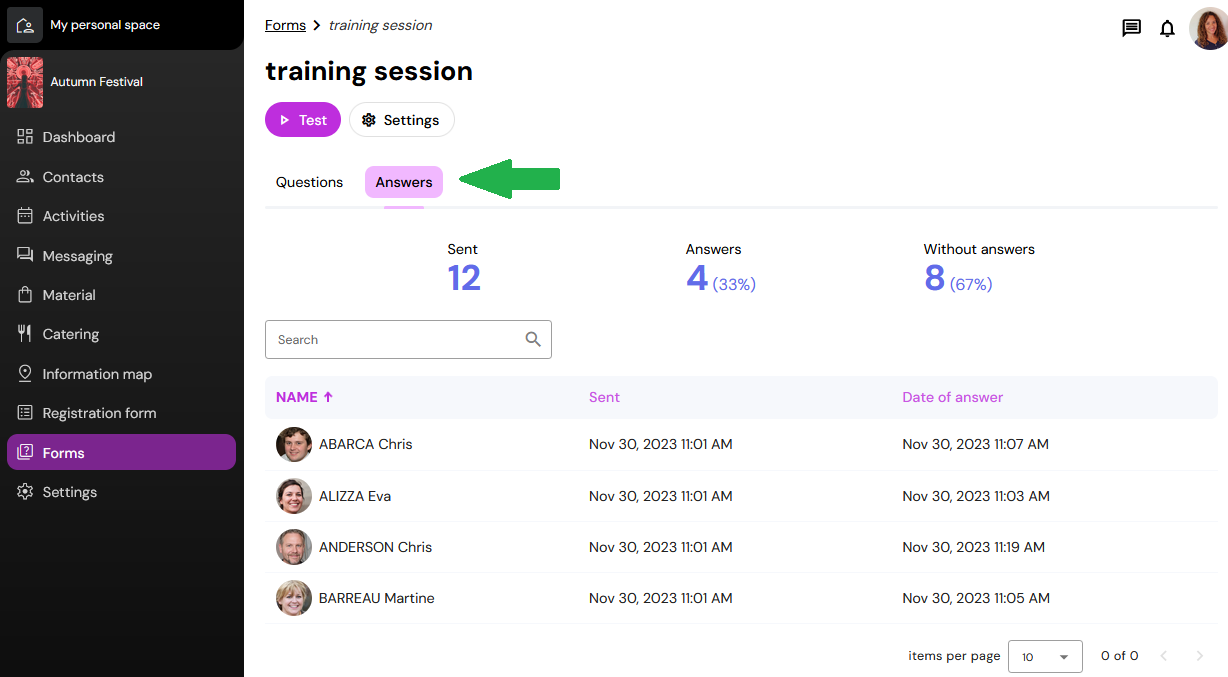The width and height of the screenshot is (1228, 677).
Task: Click the 11:03 AM answer date
Action: point(976,496)
